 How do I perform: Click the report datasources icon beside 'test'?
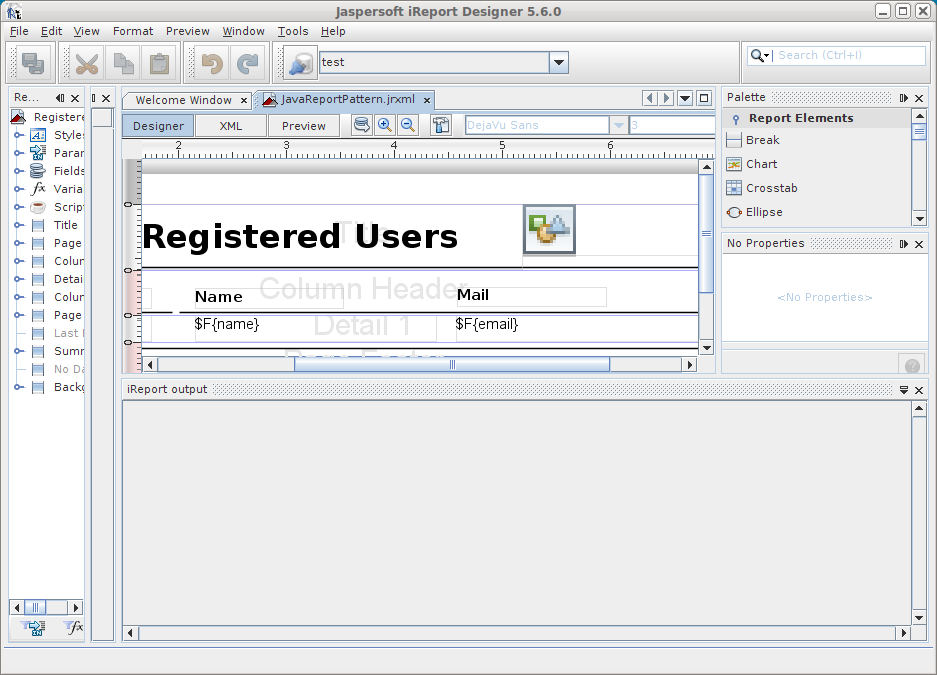click(299, 63)
